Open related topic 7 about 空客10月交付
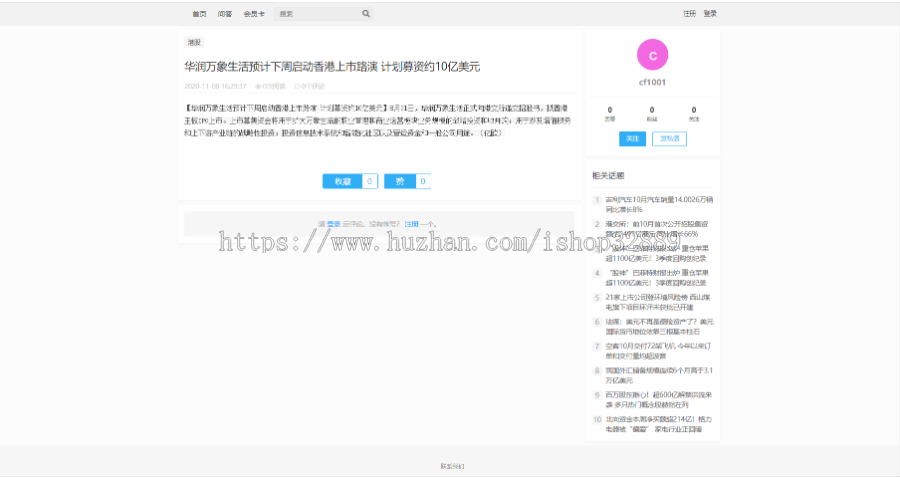 tap(658, 351)
